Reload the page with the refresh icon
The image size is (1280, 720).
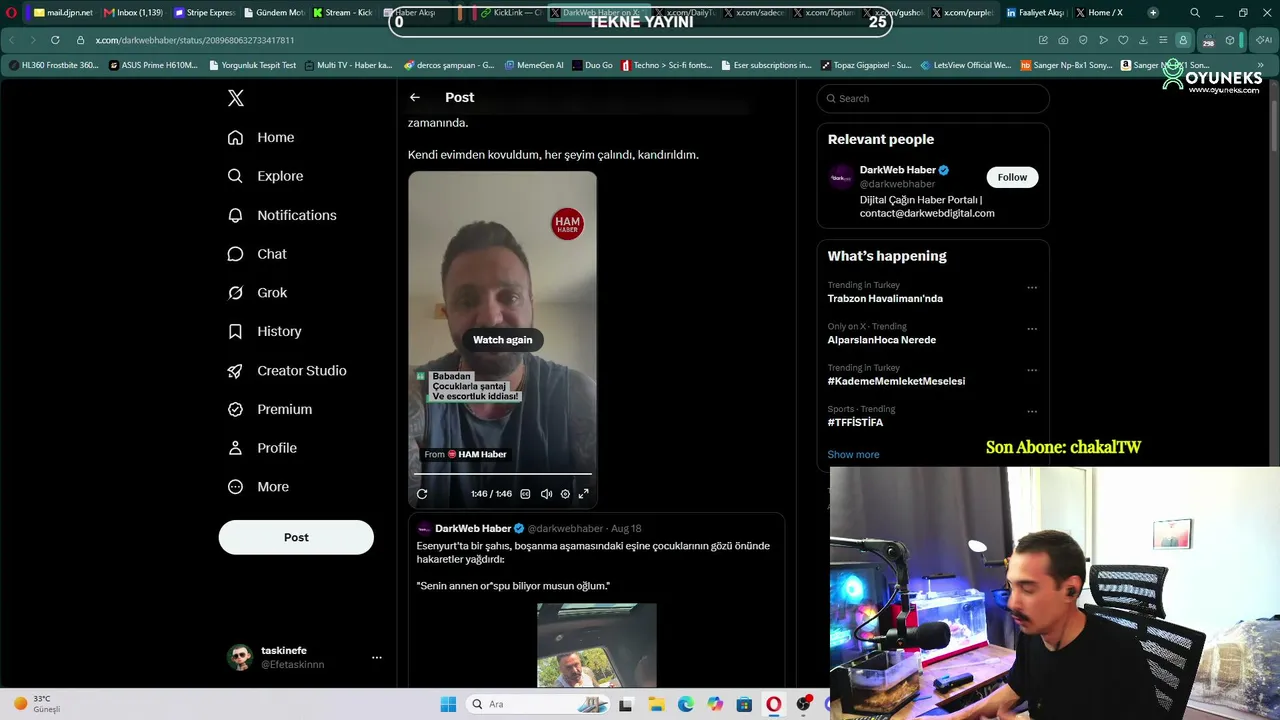tap(54, 40)
